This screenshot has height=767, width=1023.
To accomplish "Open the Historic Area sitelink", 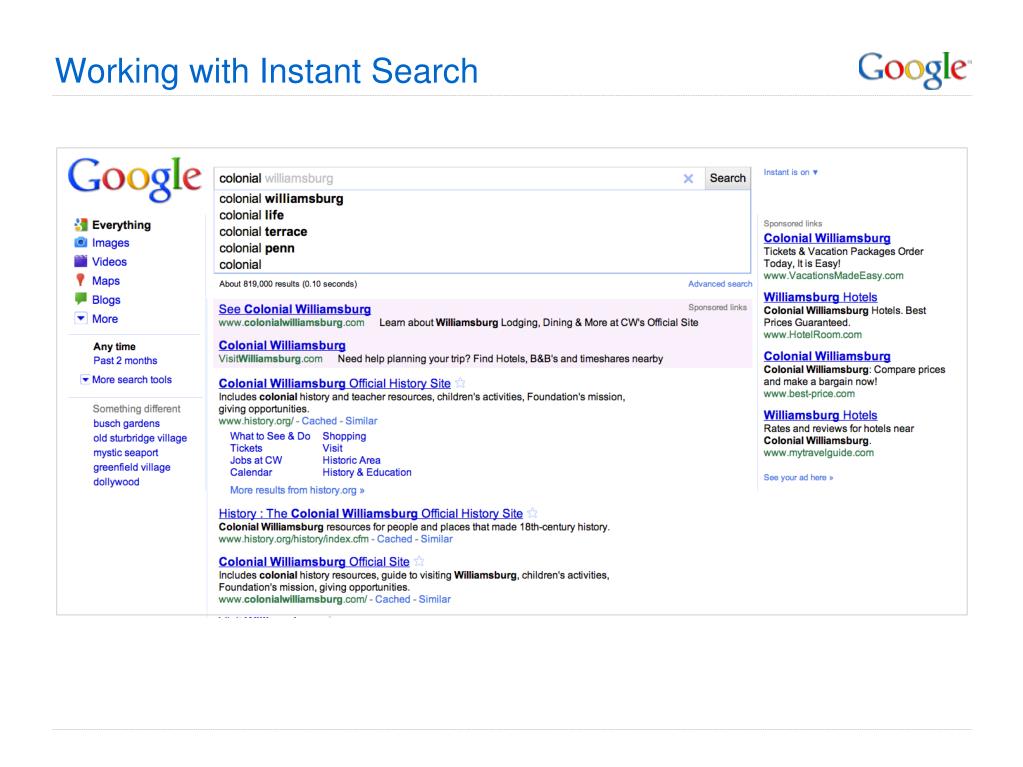I will [351, 460].
